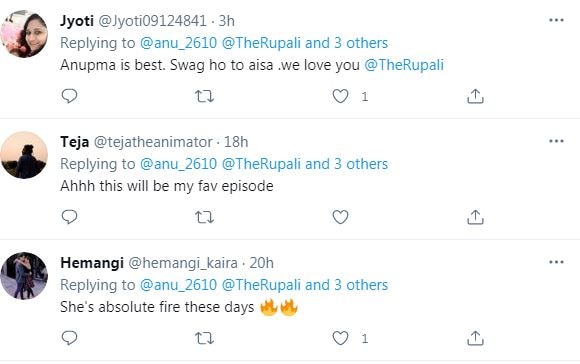
Task: Open @anu_2610 link in Teja's reply line
Action: coord(178,164)
